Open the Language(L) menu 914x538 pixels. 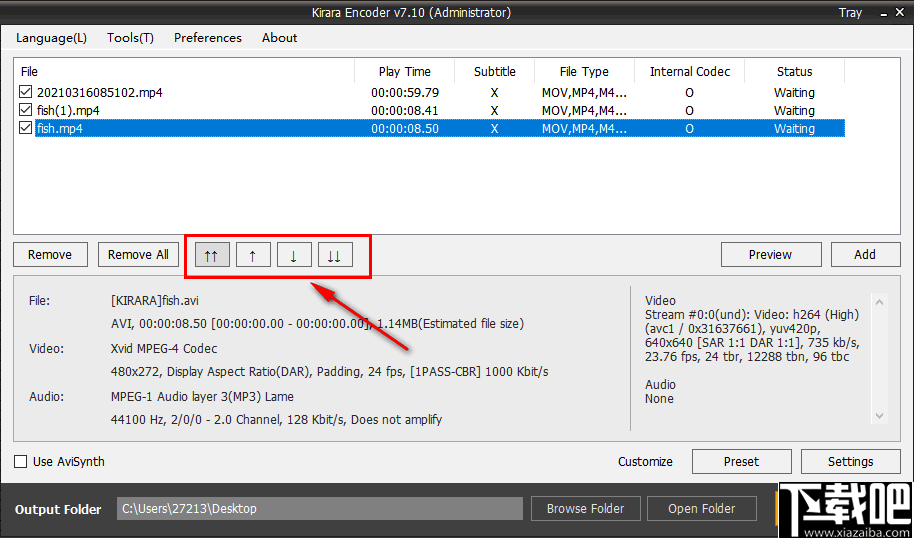coord(51,38)
